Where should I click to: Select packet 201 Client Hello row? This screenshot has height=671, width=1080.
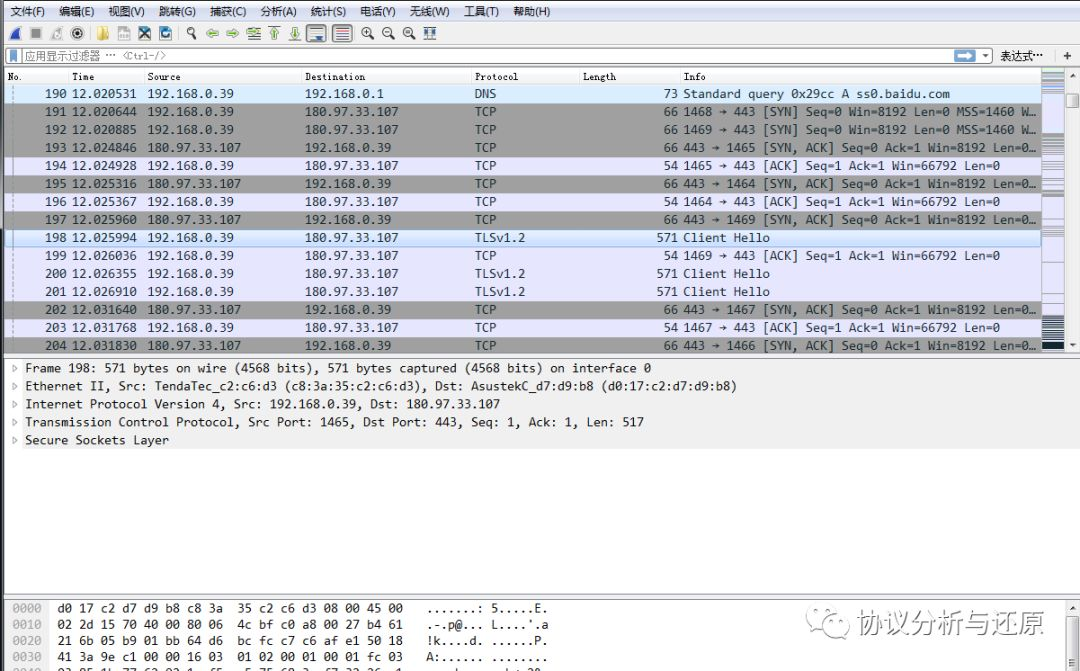point(523,291)
